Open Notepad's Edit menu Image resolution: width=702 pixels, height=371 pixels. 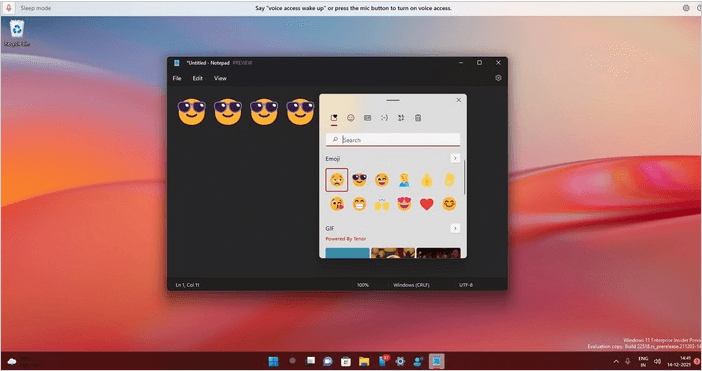click(x=197, y=78)
